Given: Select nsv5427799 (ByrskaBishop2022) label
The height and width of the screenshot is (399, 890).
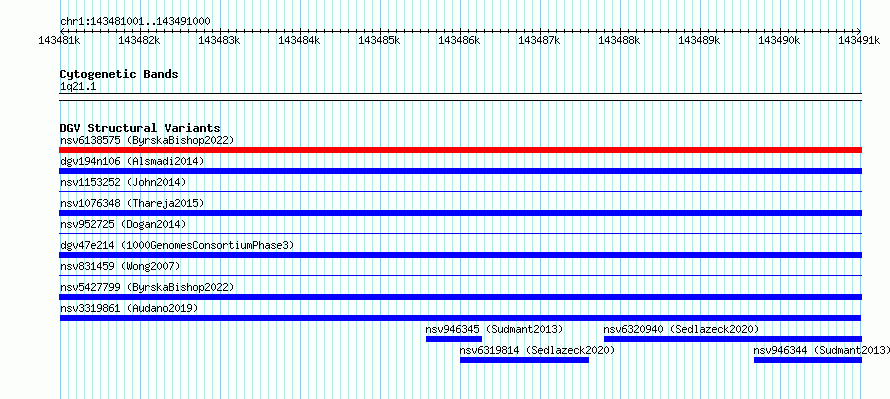Looking at the screenshot, I should (x=147, y=287).
